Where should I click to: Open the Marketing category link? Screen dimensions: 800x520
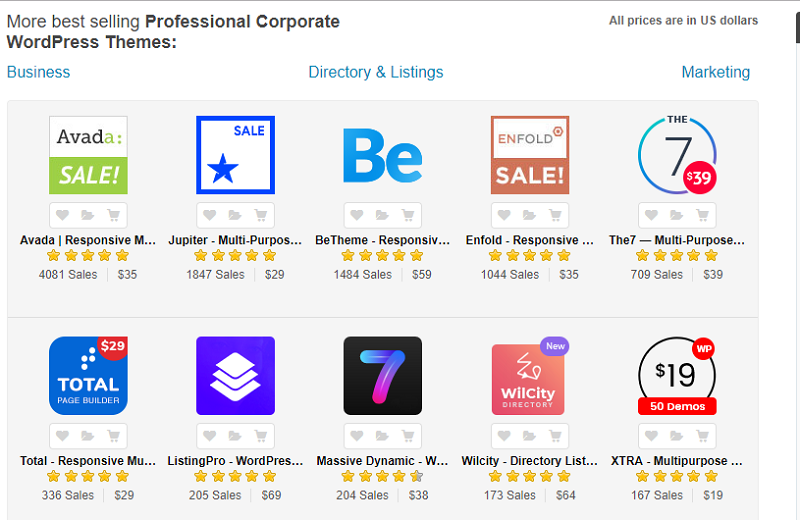(715, 72)
